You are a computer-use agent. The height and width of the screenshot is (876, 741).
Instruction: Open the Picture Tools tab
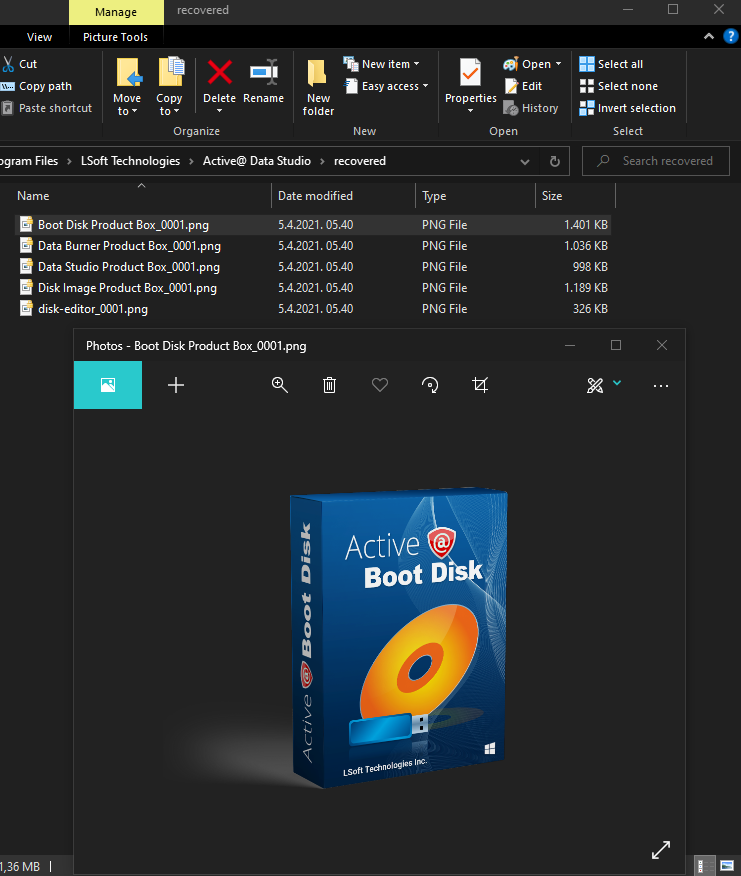[x=115, y=37]
